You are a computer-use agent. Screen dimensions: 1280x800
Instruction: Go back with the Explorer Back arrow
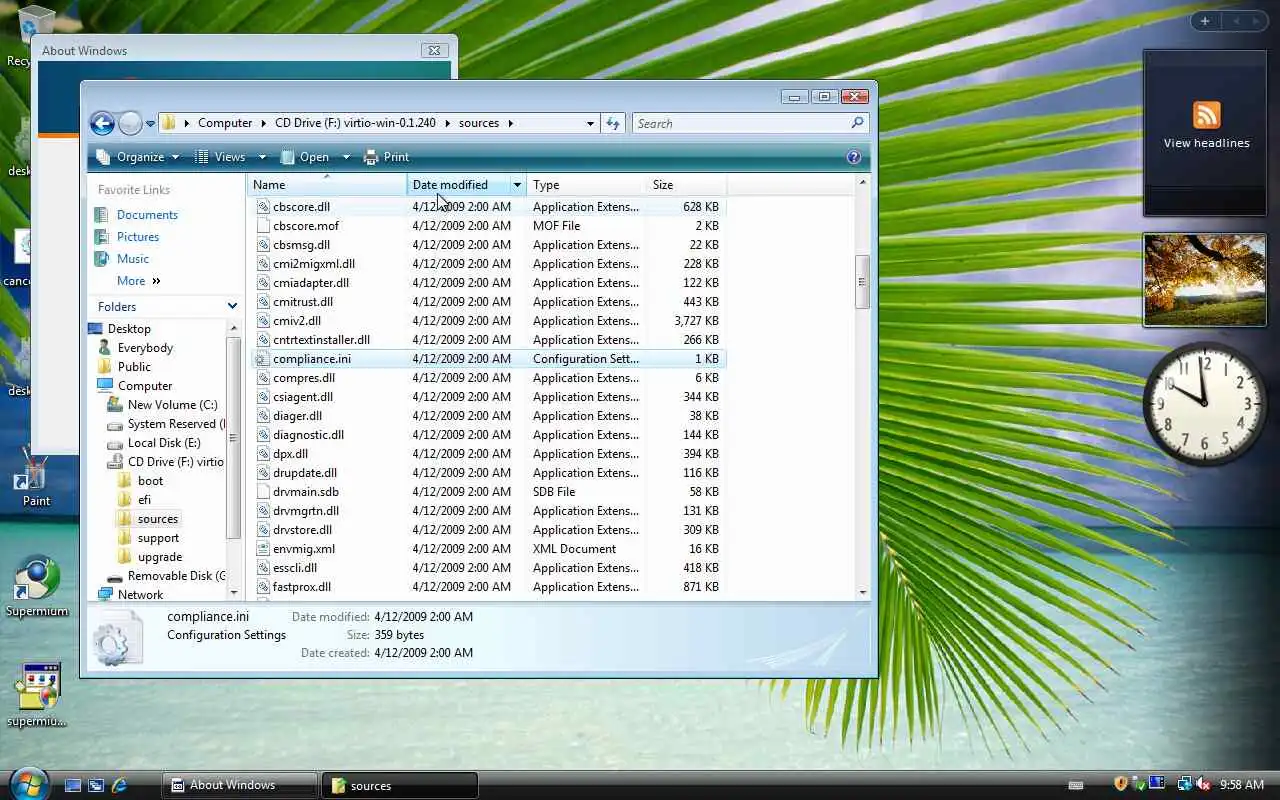102,123
